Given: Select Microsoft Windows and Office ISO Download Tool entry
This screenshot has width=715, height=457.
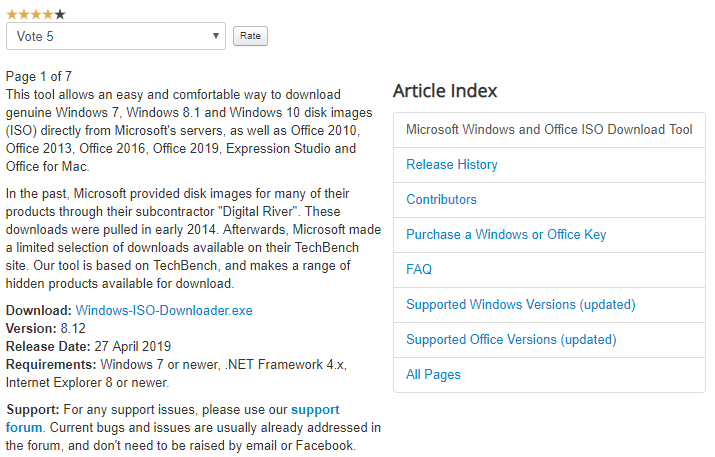Looking at the screenshot, I should [549, 130].
